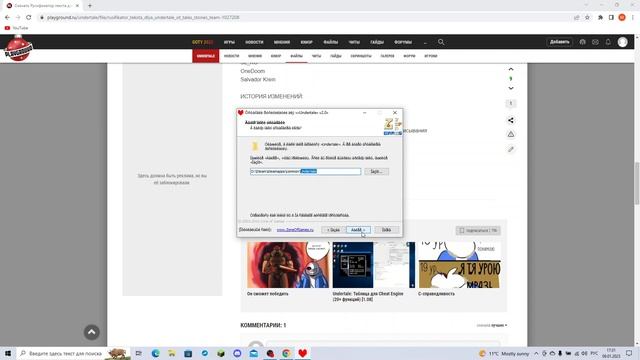Click the OneDoom author name
The height and width of the screenshot is (360, 640).
pyautogui.click(x=253, y=71)
